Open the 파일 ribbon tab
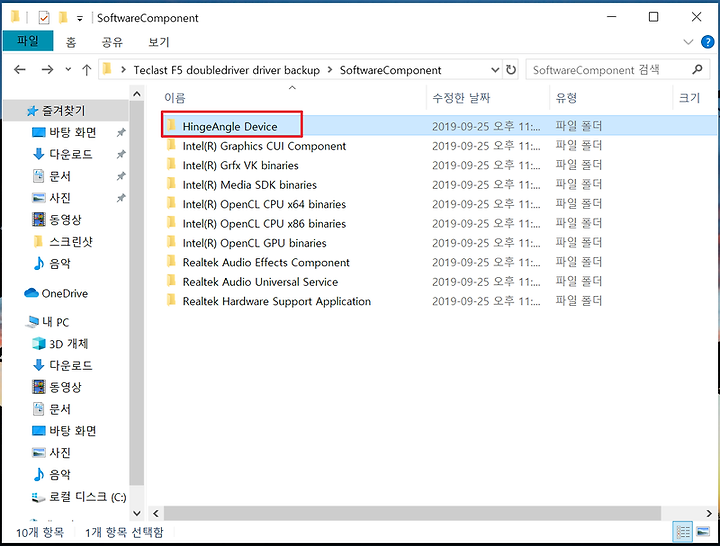Screen dimensions: 720x546 click(28, 41)
